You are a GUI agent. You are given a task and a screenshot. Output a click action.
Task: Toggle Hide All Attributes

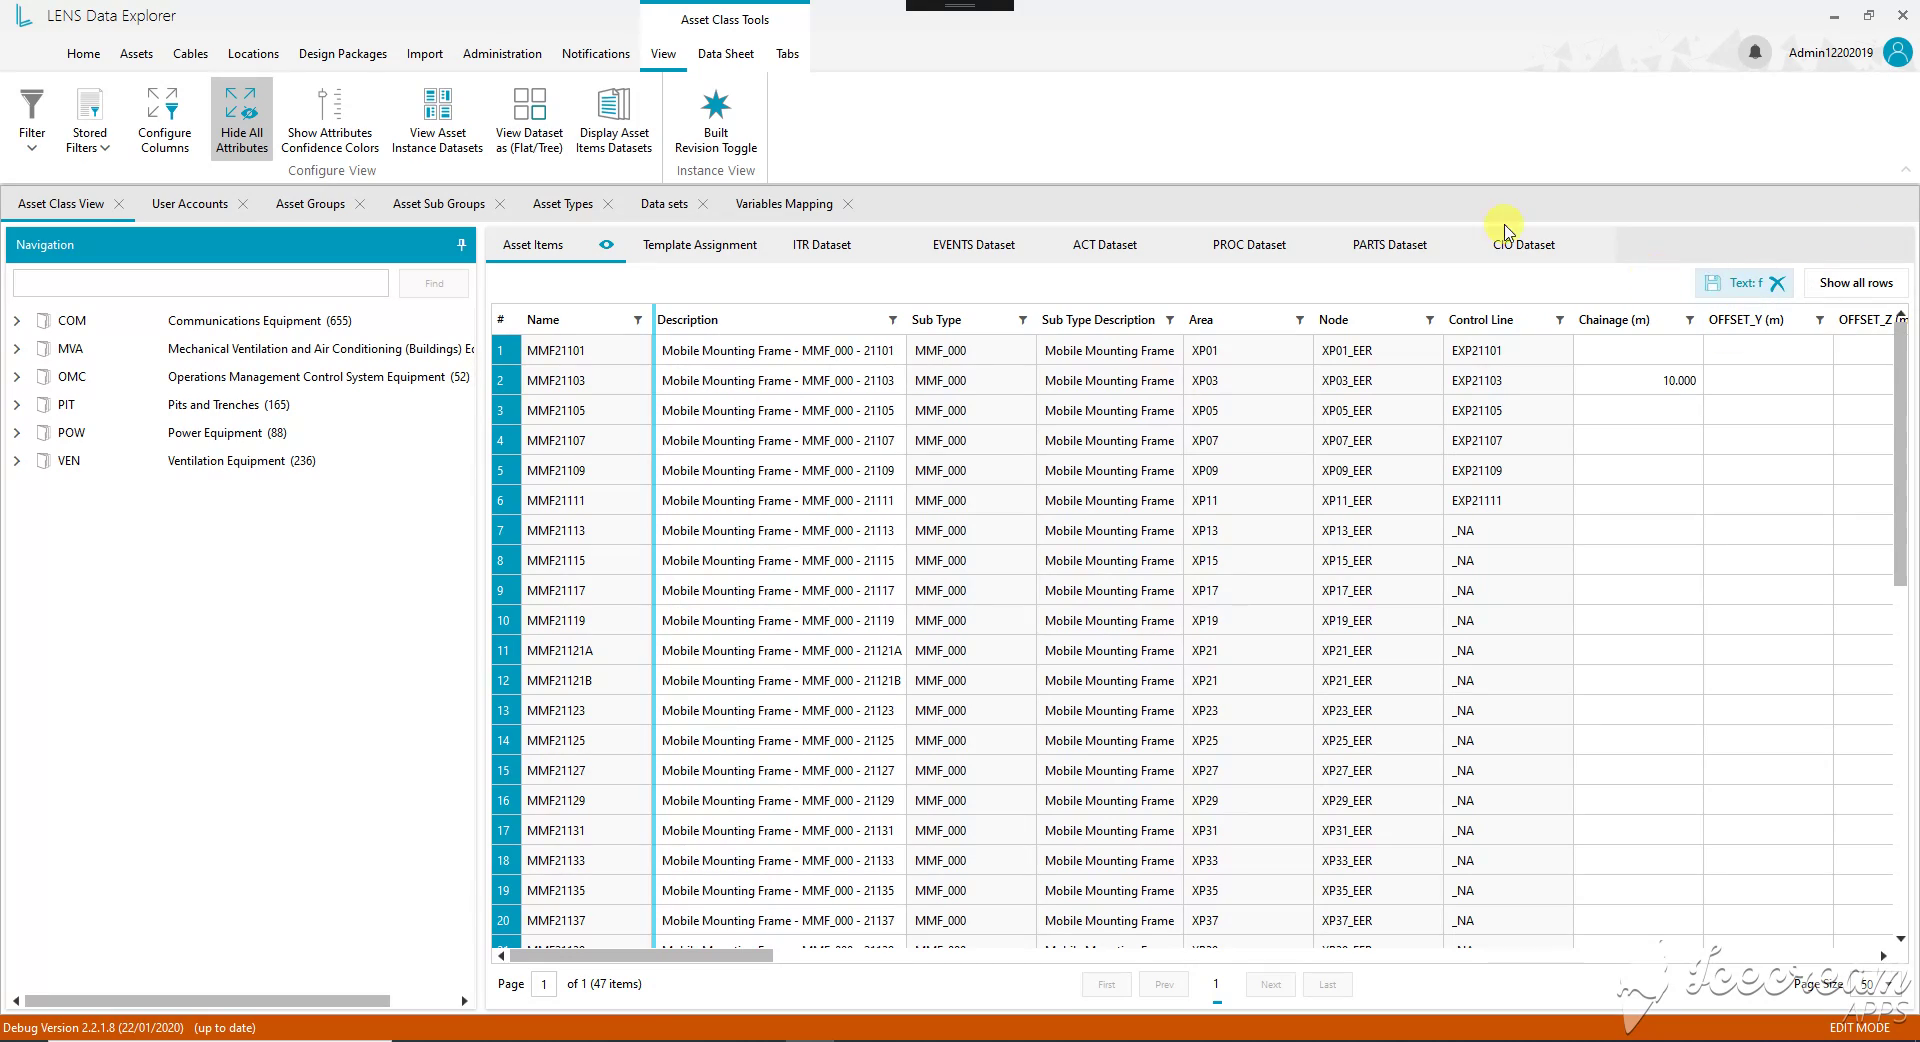point(242,119)
